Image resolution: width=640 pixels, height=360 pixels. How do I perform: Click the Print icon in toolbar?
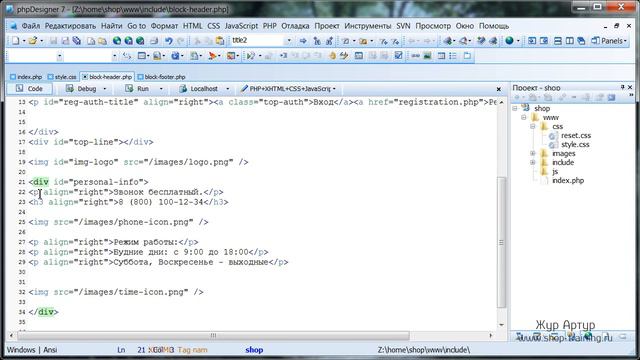coord(154,41)
